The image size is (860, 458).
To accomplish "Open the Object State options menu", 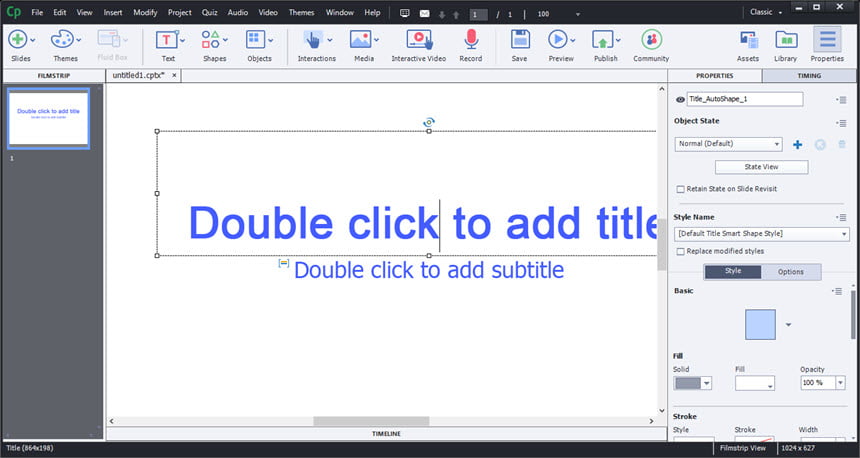I will click(x=841, y=123).
